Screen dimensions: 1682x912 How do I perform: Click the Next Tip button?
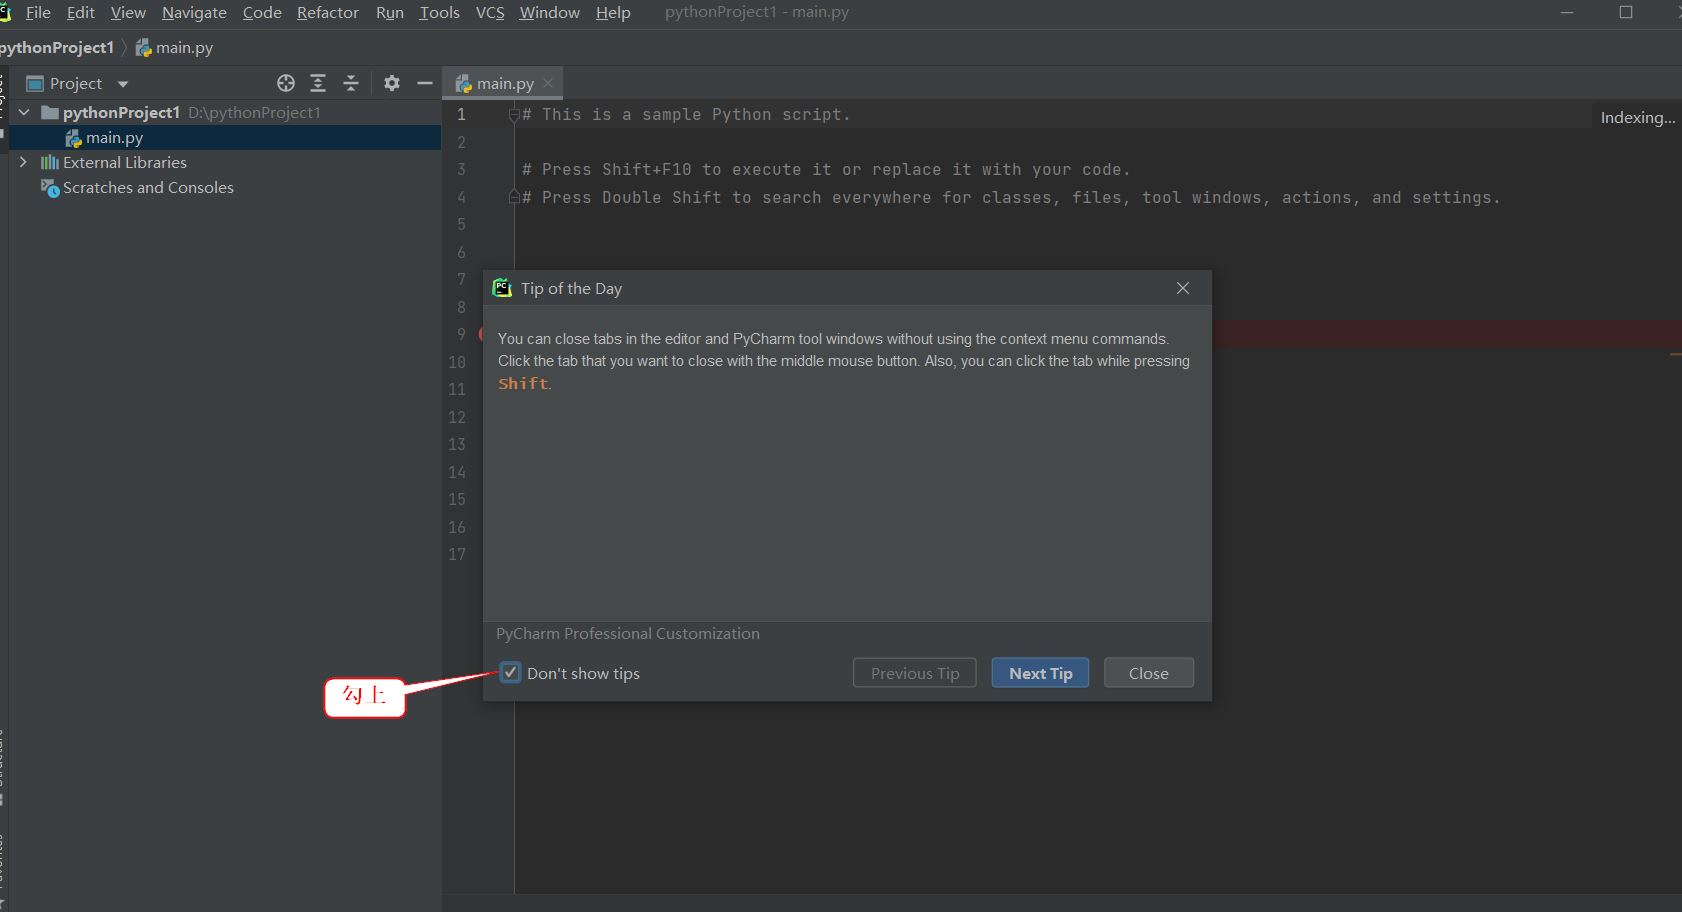pyautogui.click(x=1040, y=673)
